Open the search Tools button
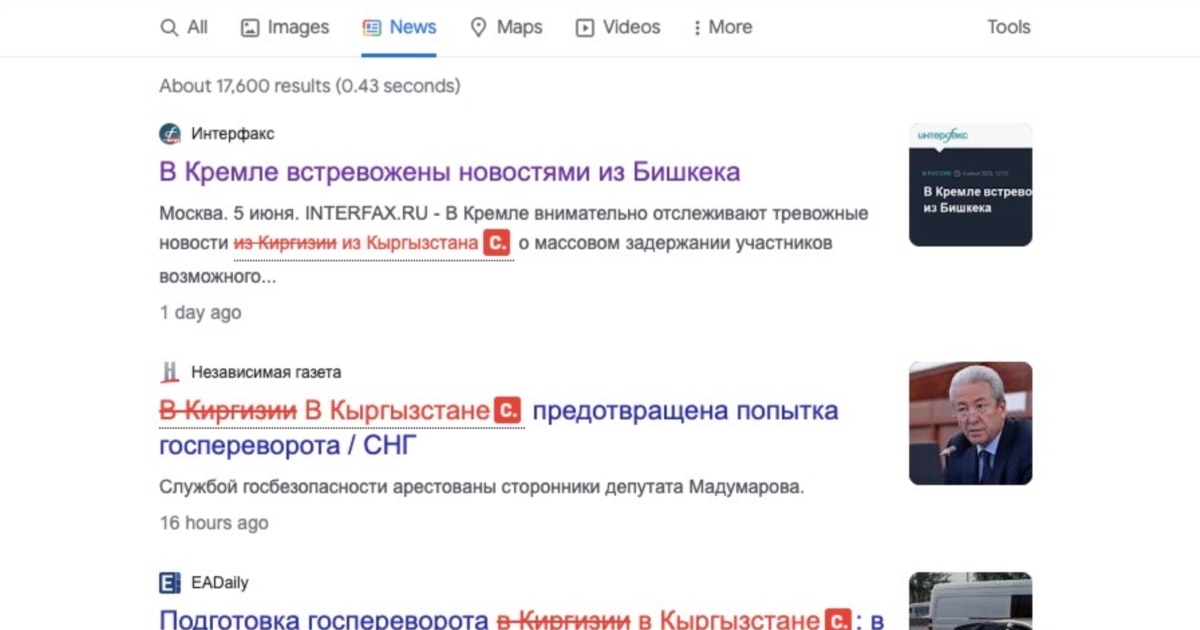Image resolution: width=1200 pixels, height=630 pixels. pos(1008,27)
